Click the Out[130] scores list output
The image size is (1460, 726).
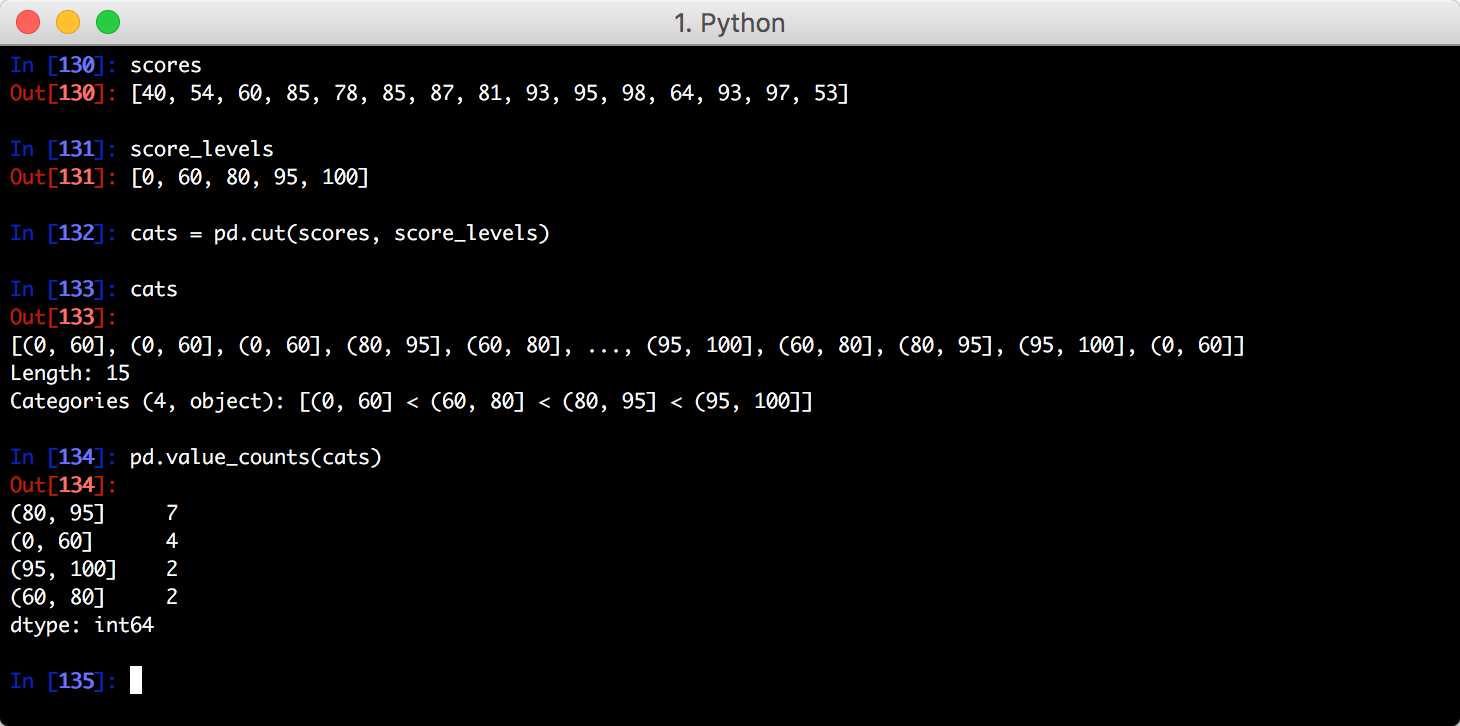click(x=489, y=93)
